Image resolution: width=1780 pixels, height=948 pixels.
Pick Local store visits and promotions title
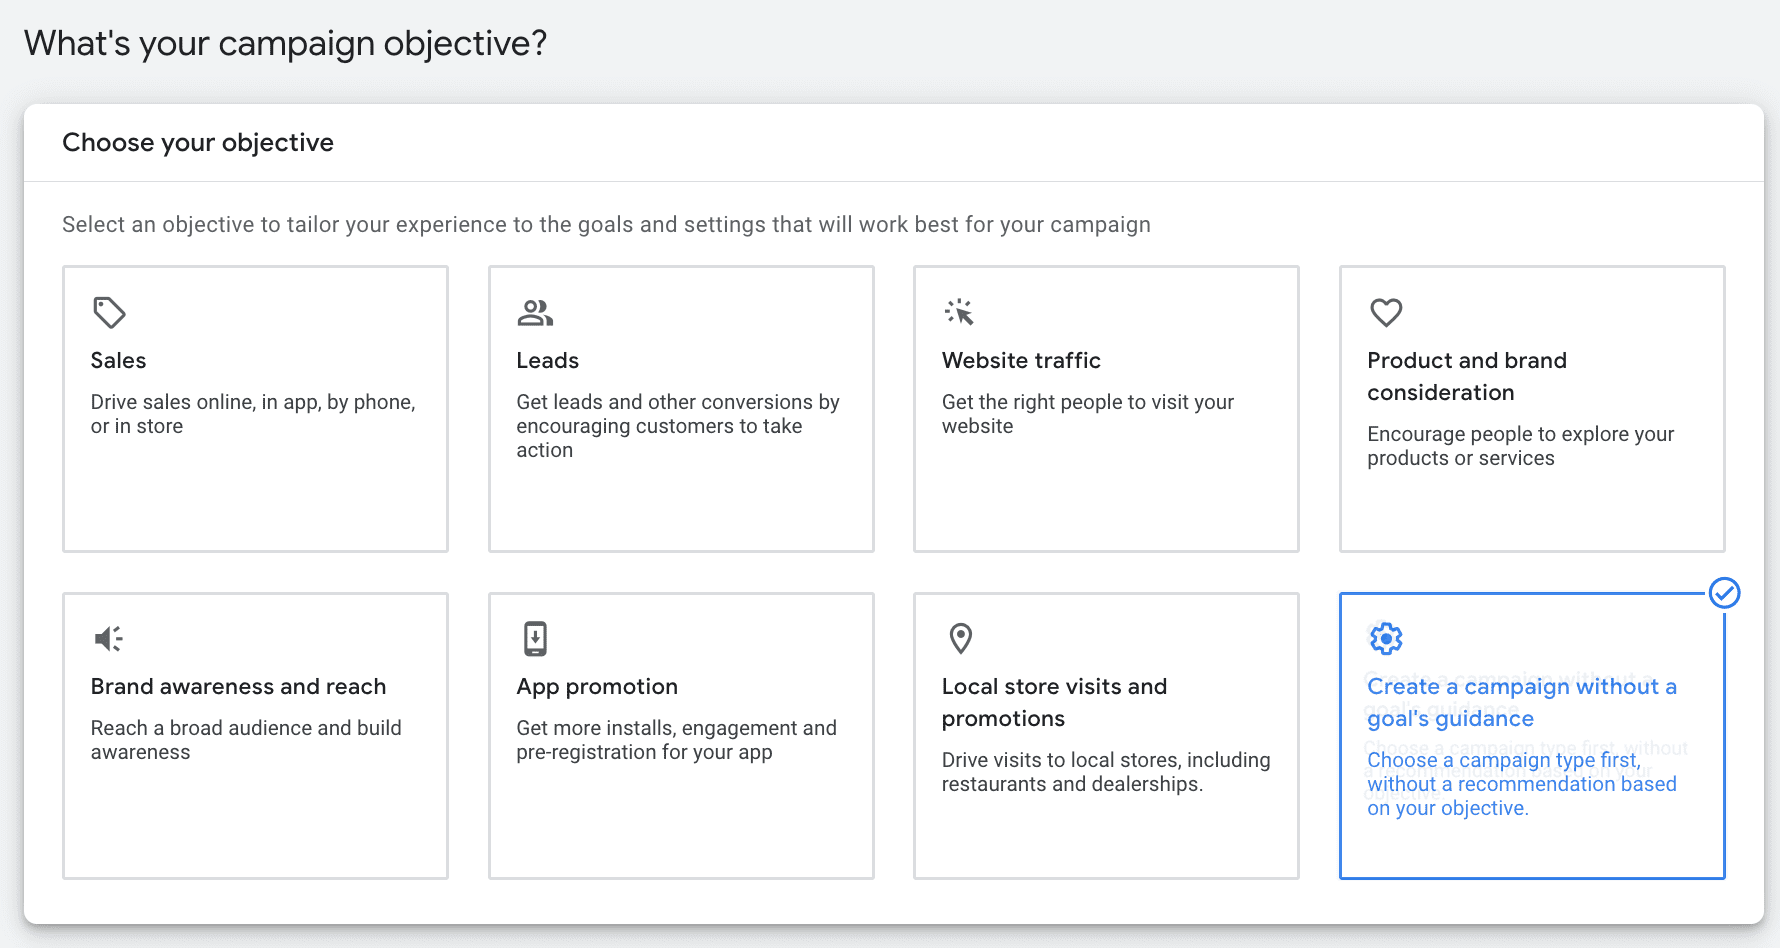coord(1054,702)
